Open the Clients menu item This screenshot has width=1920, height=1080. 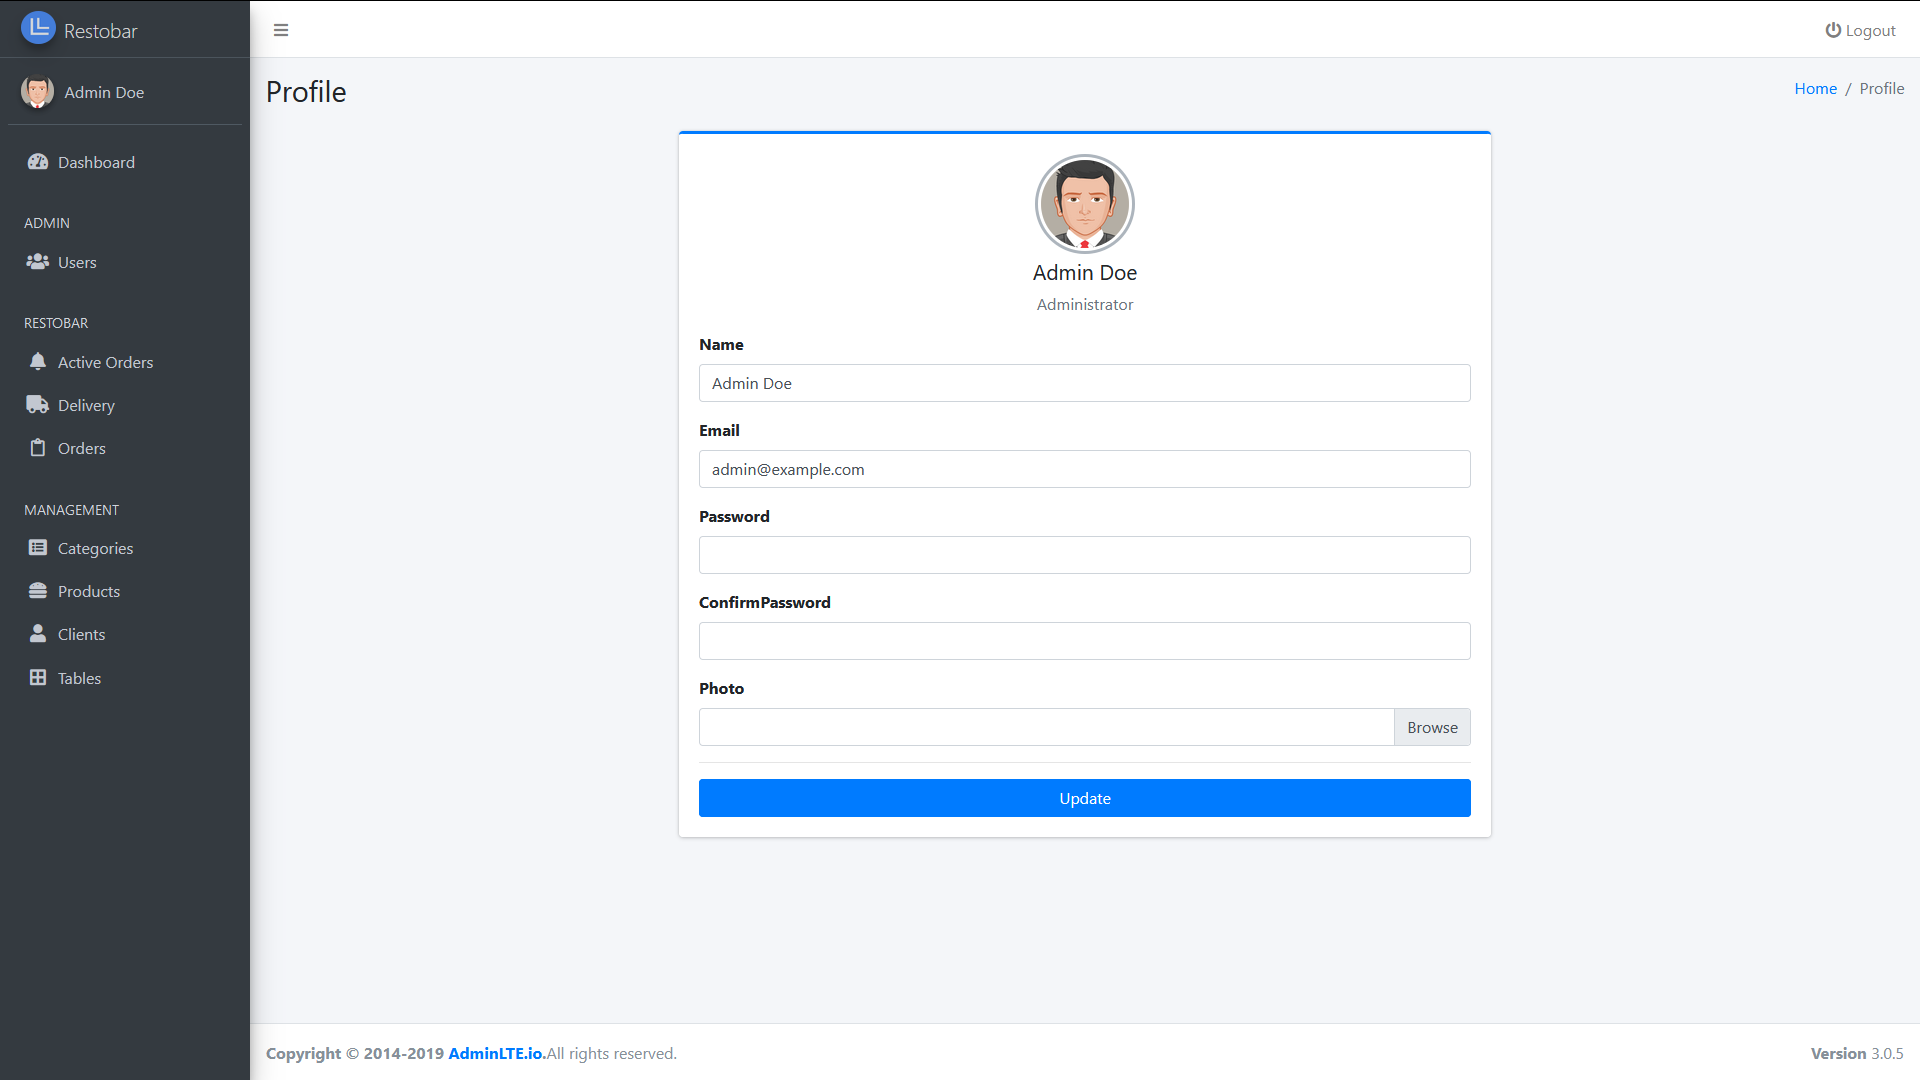[x=80, y=634]
